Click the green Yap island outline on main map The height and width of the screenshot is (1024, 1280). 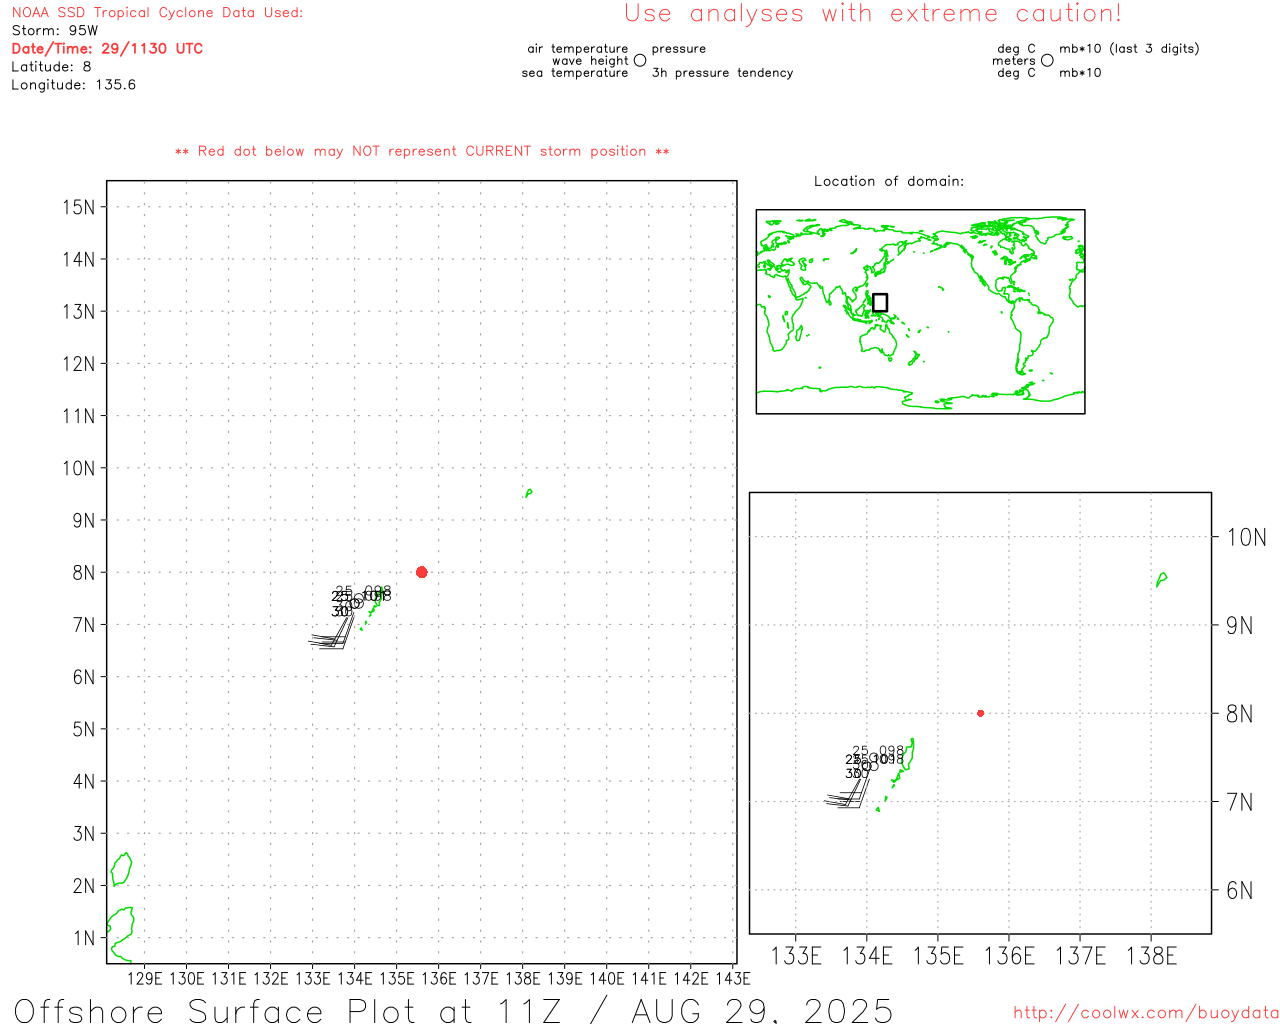tap(528, 492)
